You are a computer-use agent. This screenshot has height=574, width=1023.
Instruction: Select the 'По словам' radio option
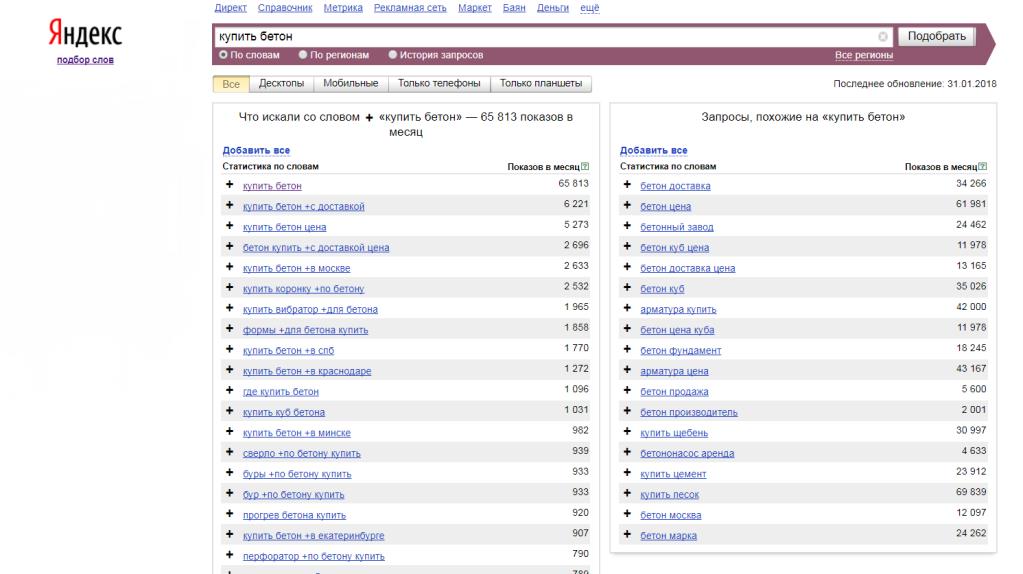click(223, 55)
